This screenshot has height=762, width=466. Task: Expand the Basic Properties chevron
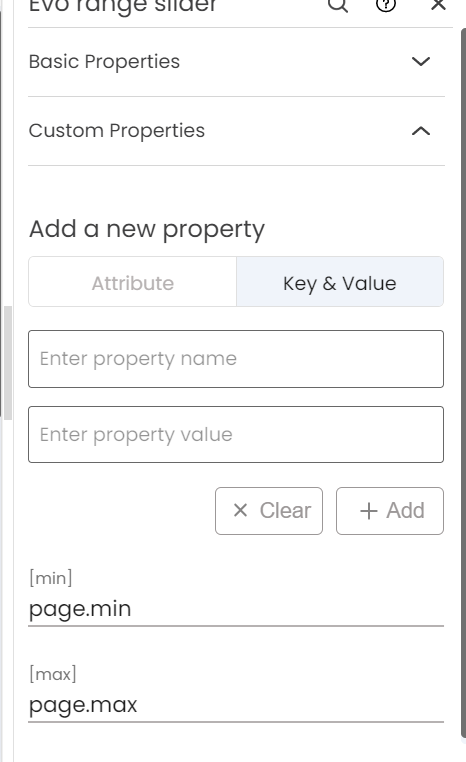coord(421,62)
